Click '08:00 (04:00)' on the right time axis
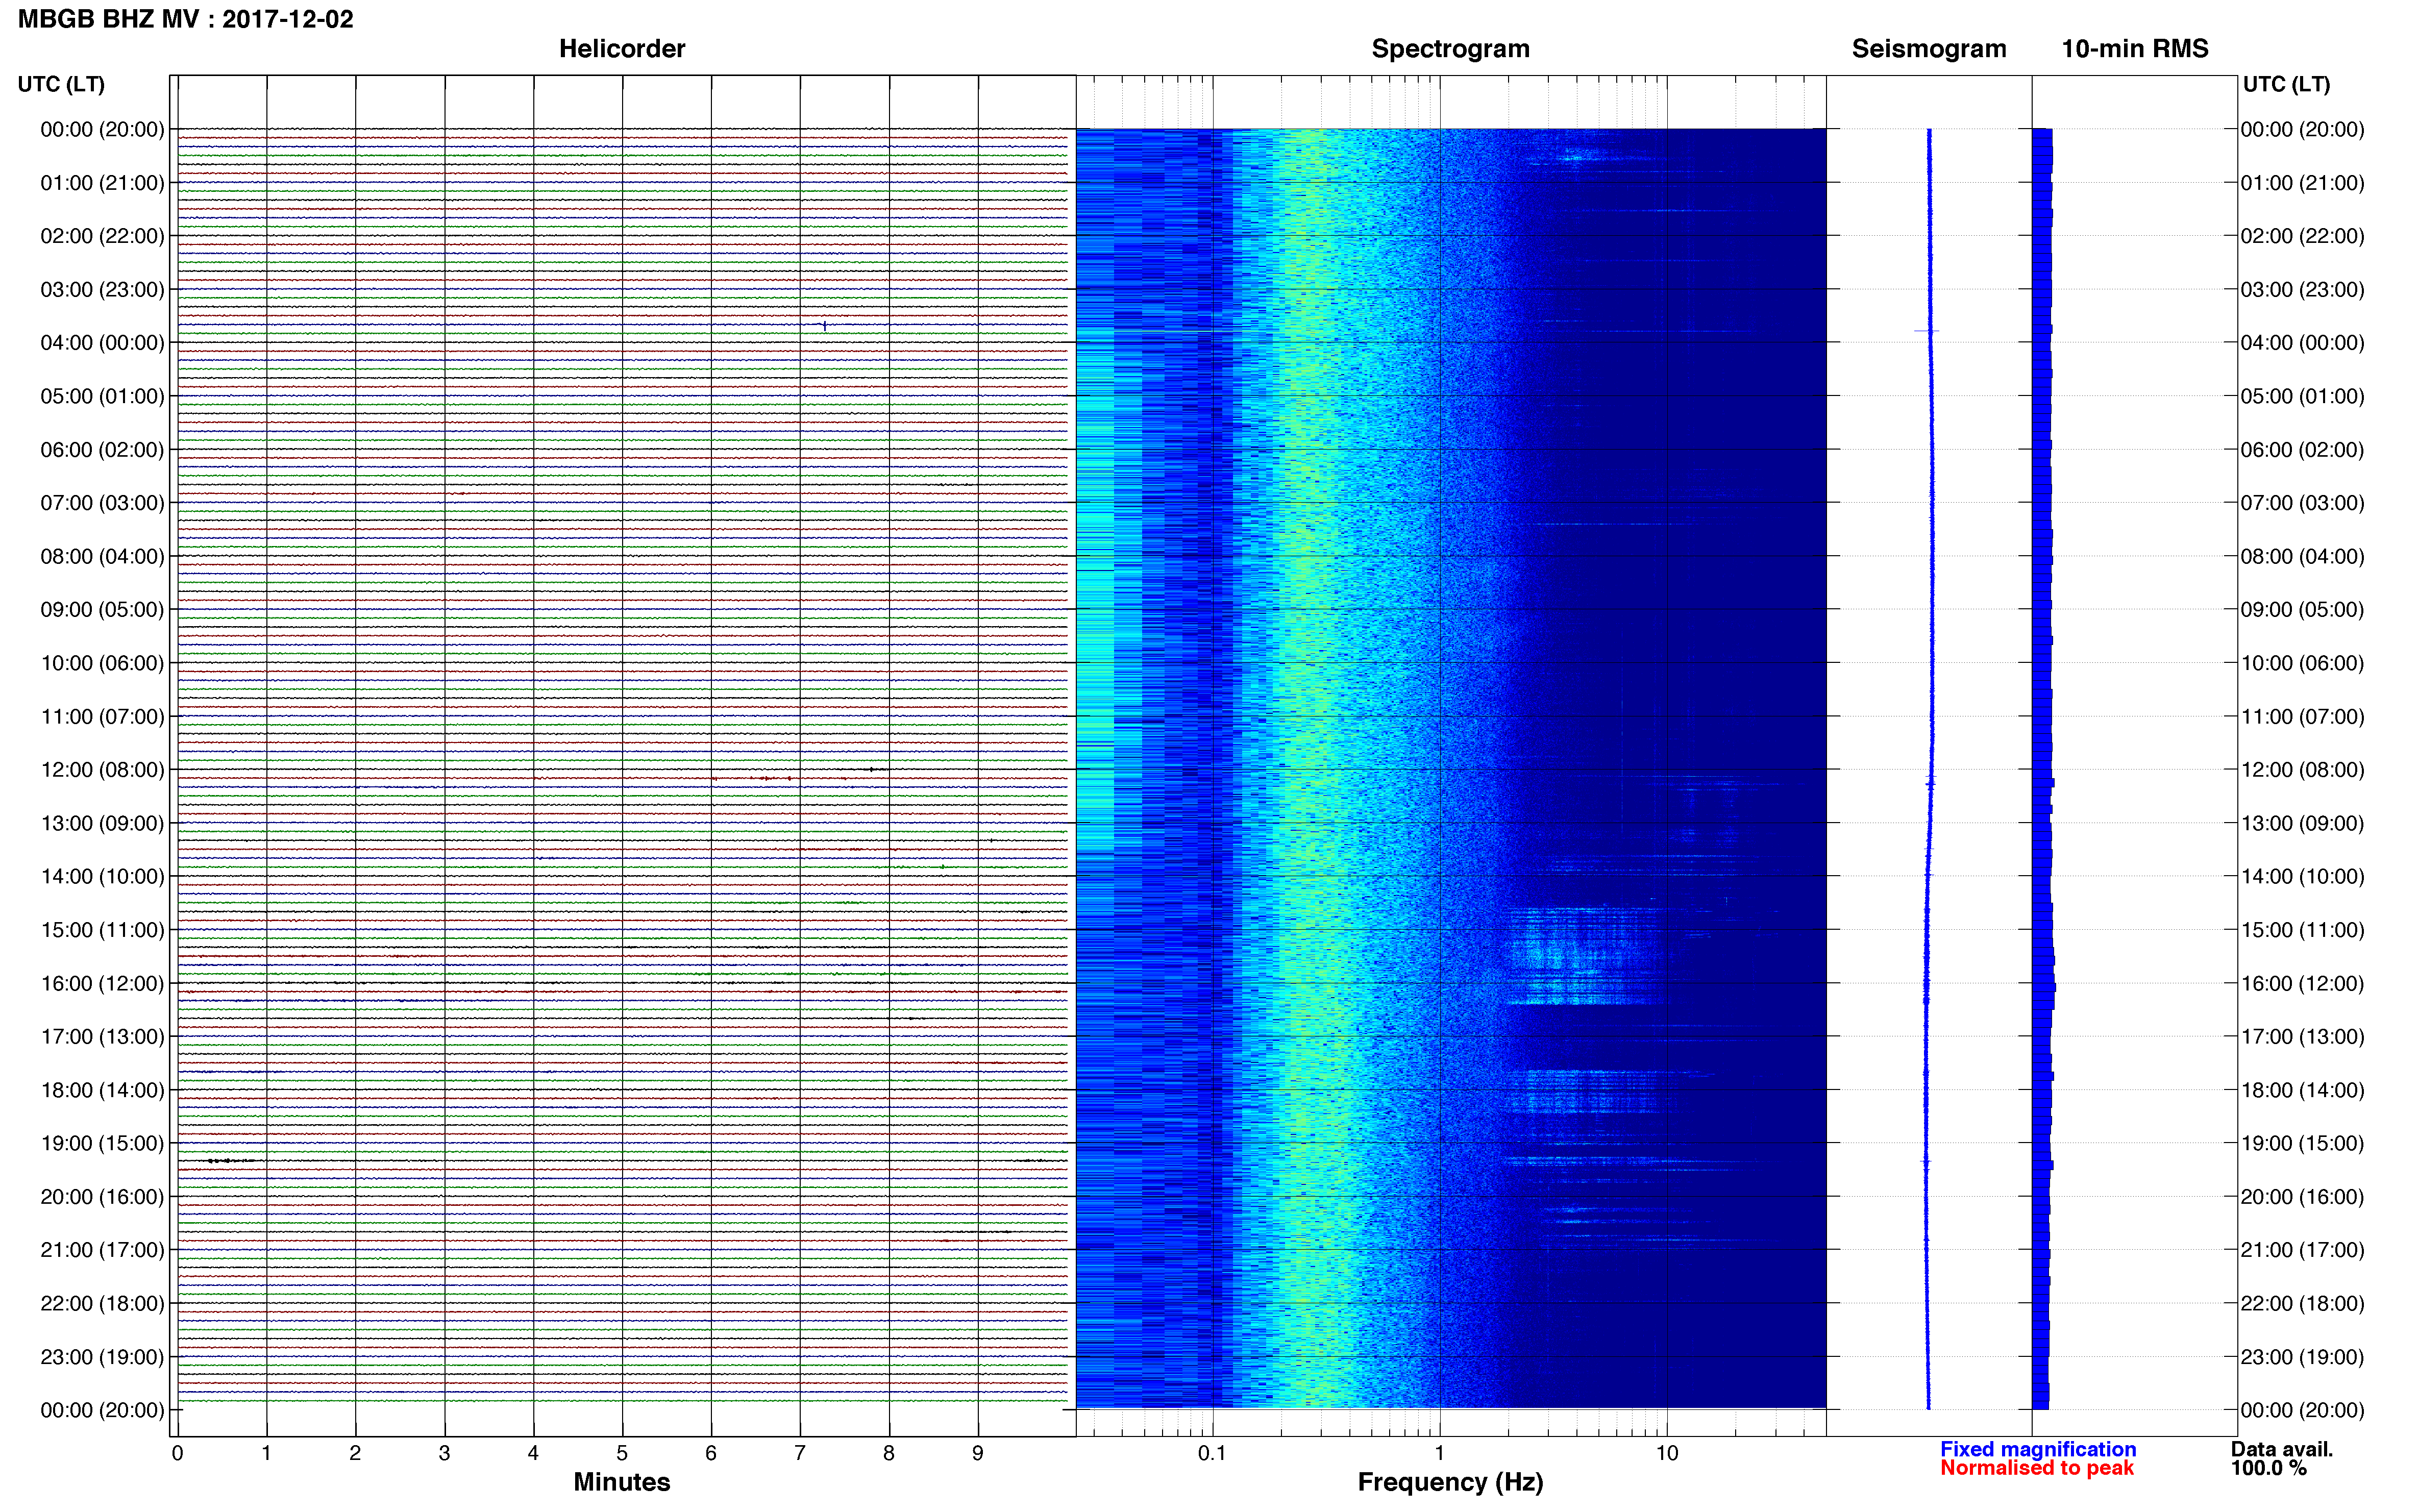The image size is (2419, 1512). tap(2302, 556)
